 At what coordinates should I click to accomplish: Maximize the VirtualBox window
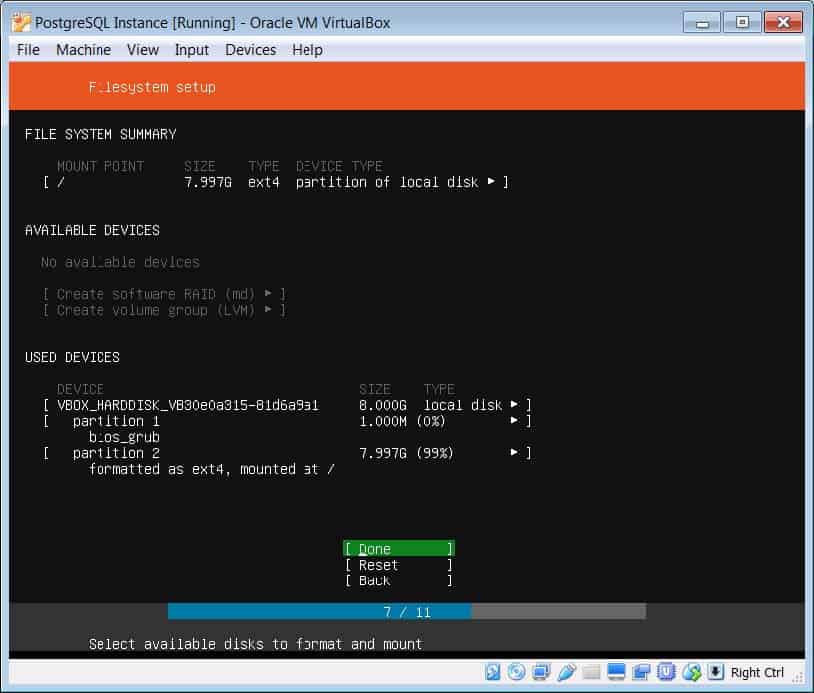tap(742, 22)
